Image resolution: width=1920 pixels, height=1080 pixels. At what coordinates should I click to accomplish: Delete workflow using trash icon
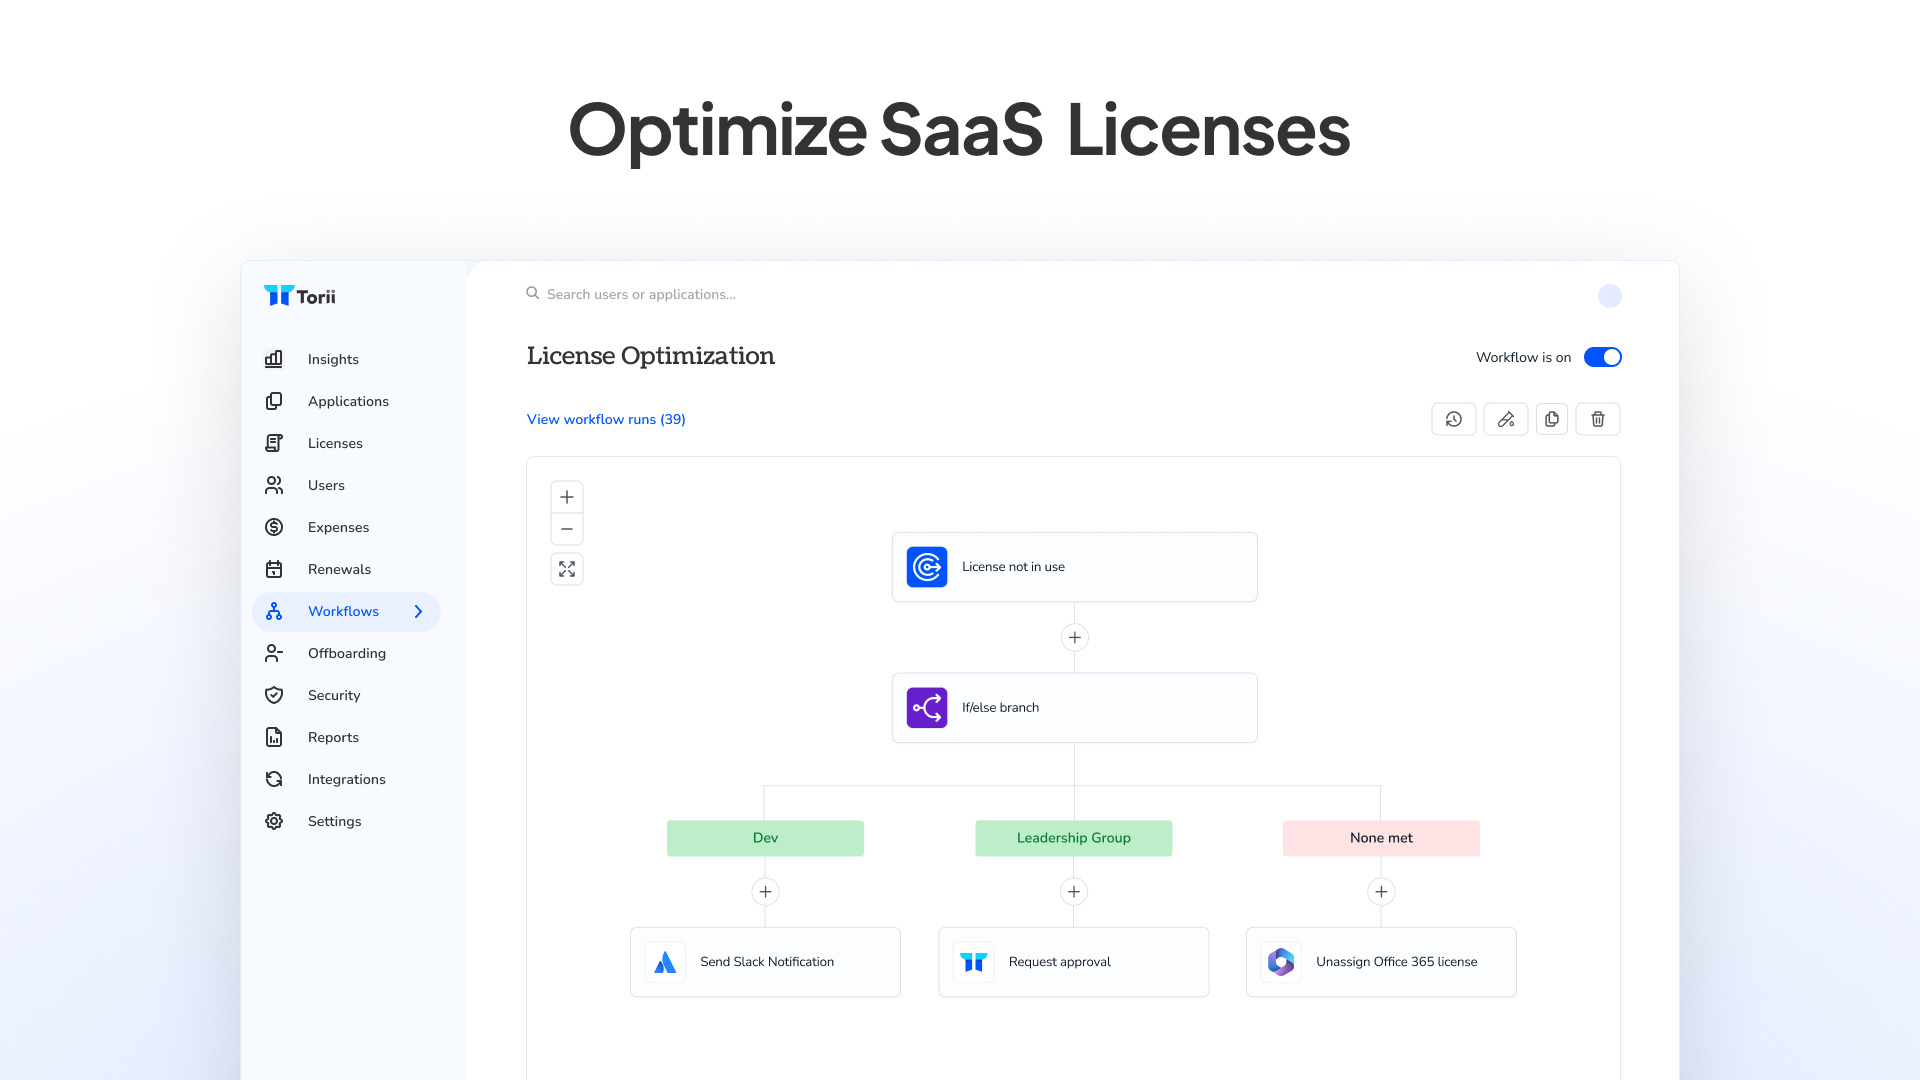click(x=1597, y=419)
